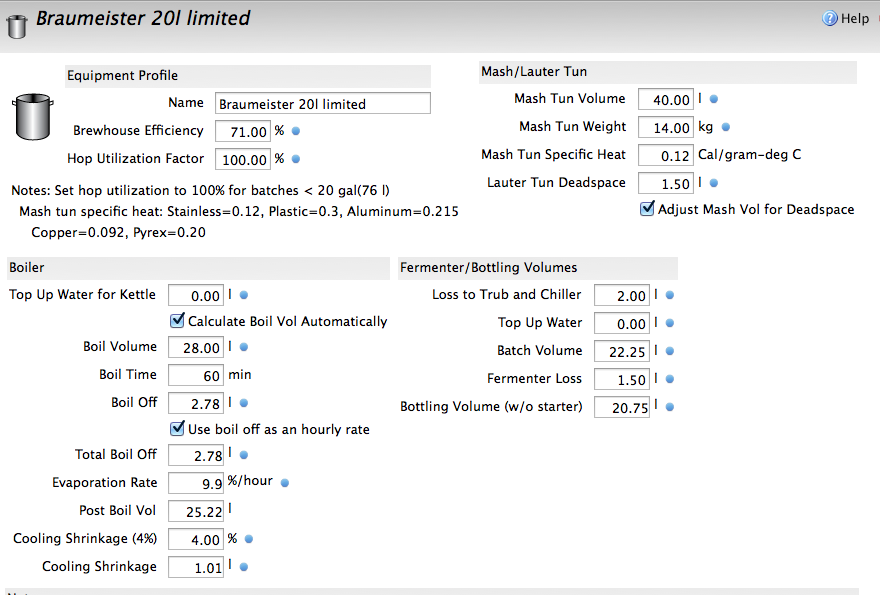The width and height of the screenshot is (880, 595).
Task: Toggle Use boil off as an hourly rate
Action: pyautogui.click(x=177, y=429)
